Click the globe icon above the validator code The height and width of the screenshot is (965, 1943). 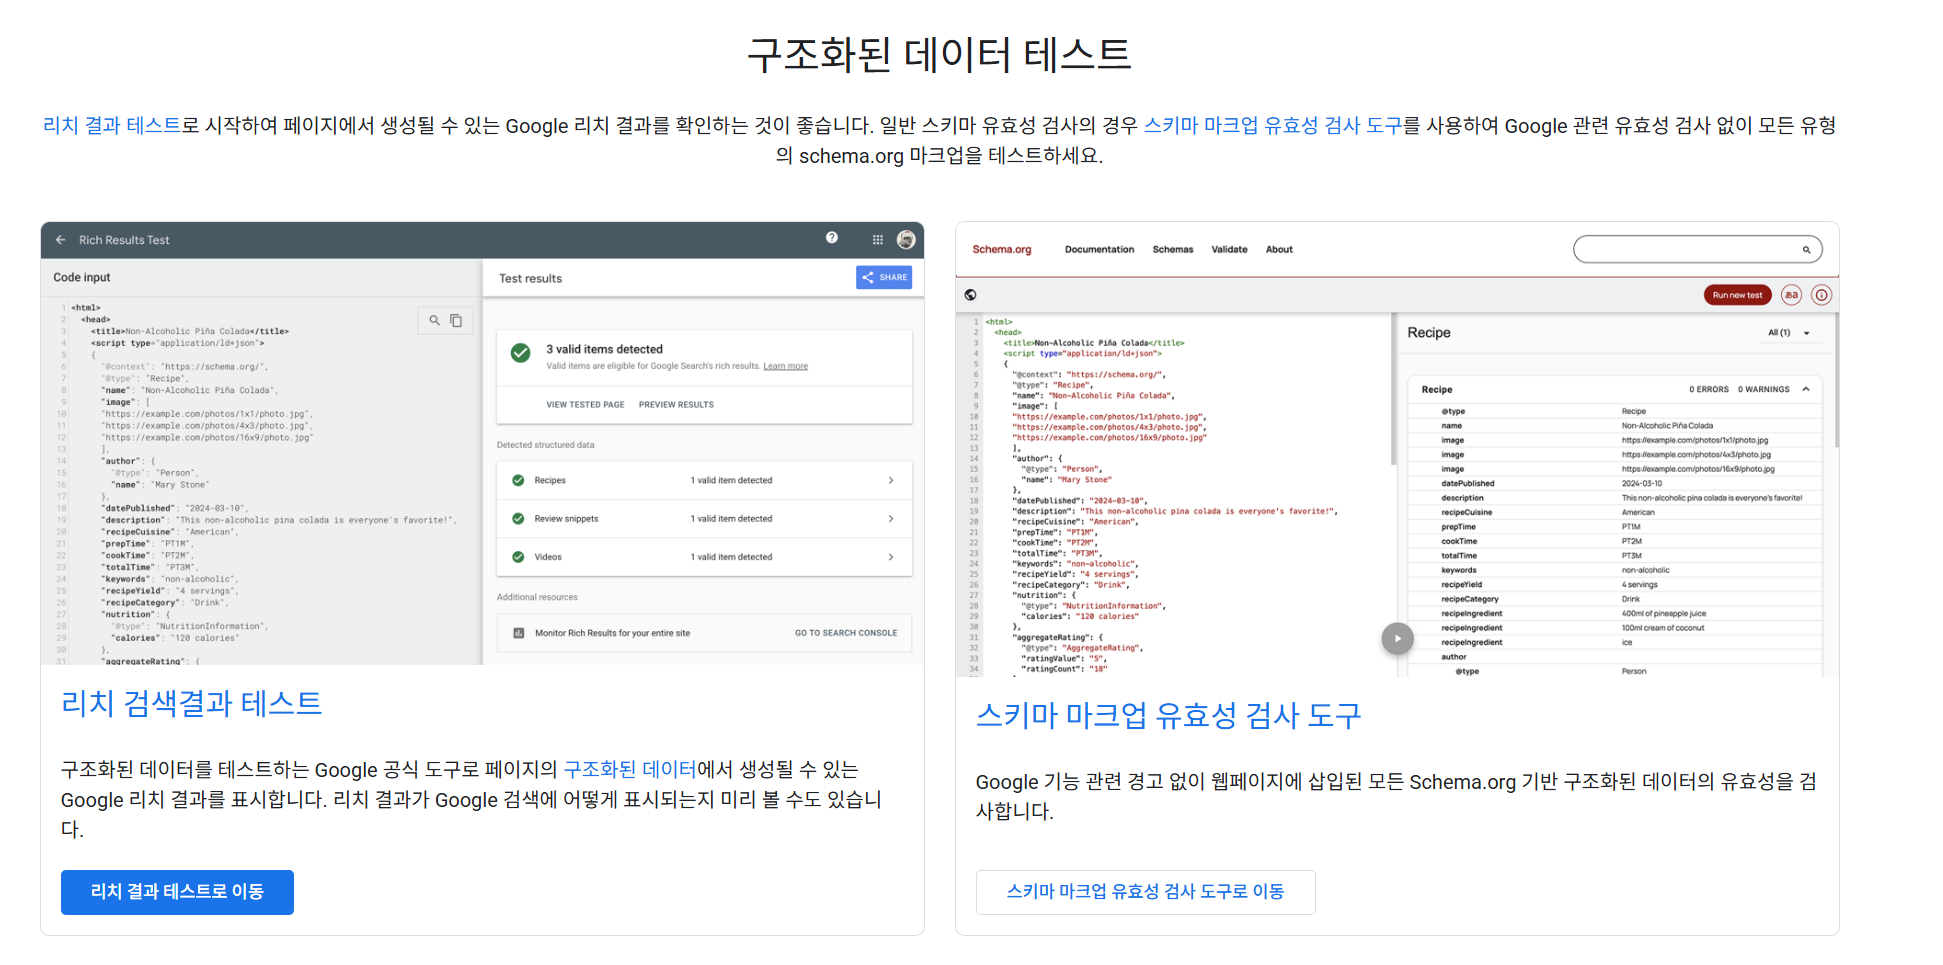click(971, 295)
